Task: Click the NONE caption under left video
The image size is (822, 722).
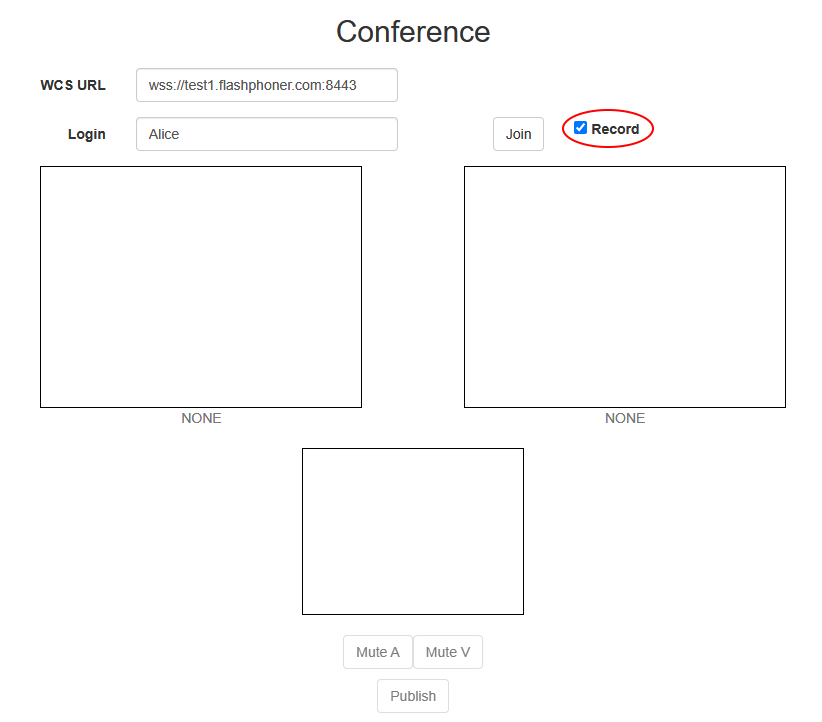Action: click(x=201, y=418)
